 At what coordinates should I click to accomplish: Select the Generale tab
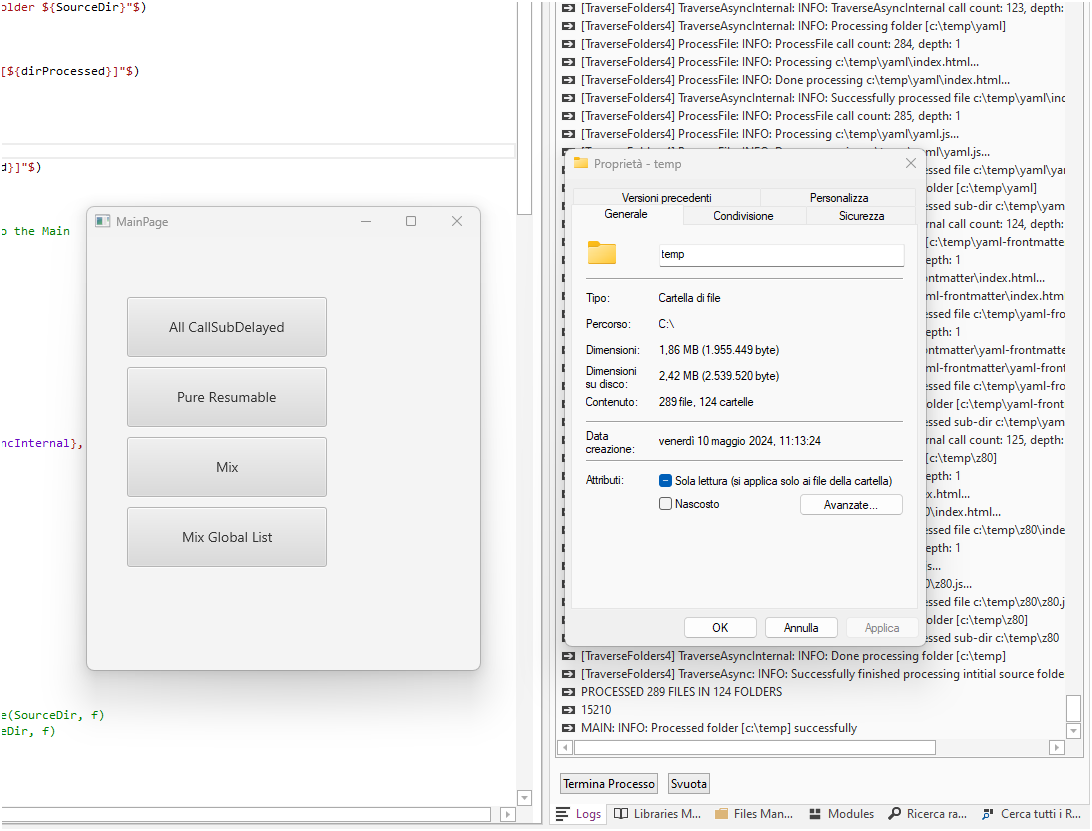click(626, 215)
